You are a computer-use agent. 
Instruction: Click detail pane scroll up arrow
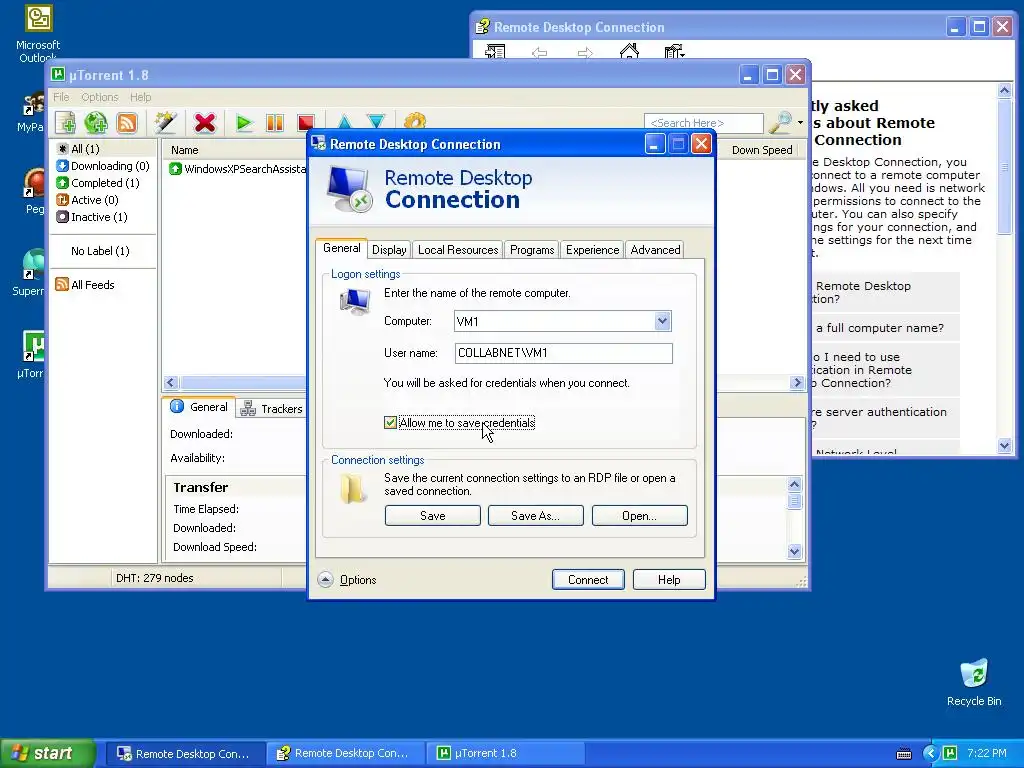(794, 484)
